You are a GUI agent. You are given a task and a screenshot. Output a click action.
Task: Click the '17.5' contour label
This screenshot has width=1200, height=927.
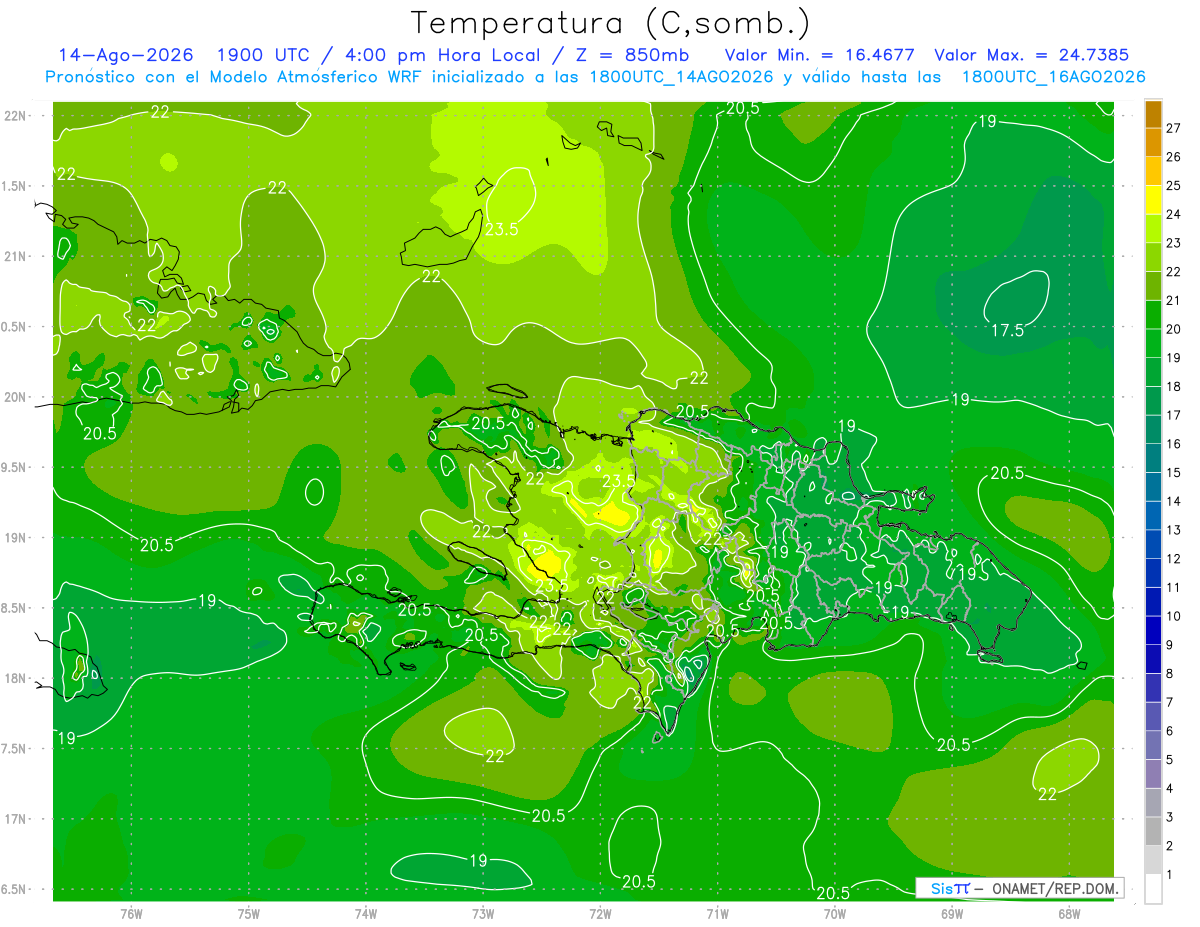pos(1006,330)
